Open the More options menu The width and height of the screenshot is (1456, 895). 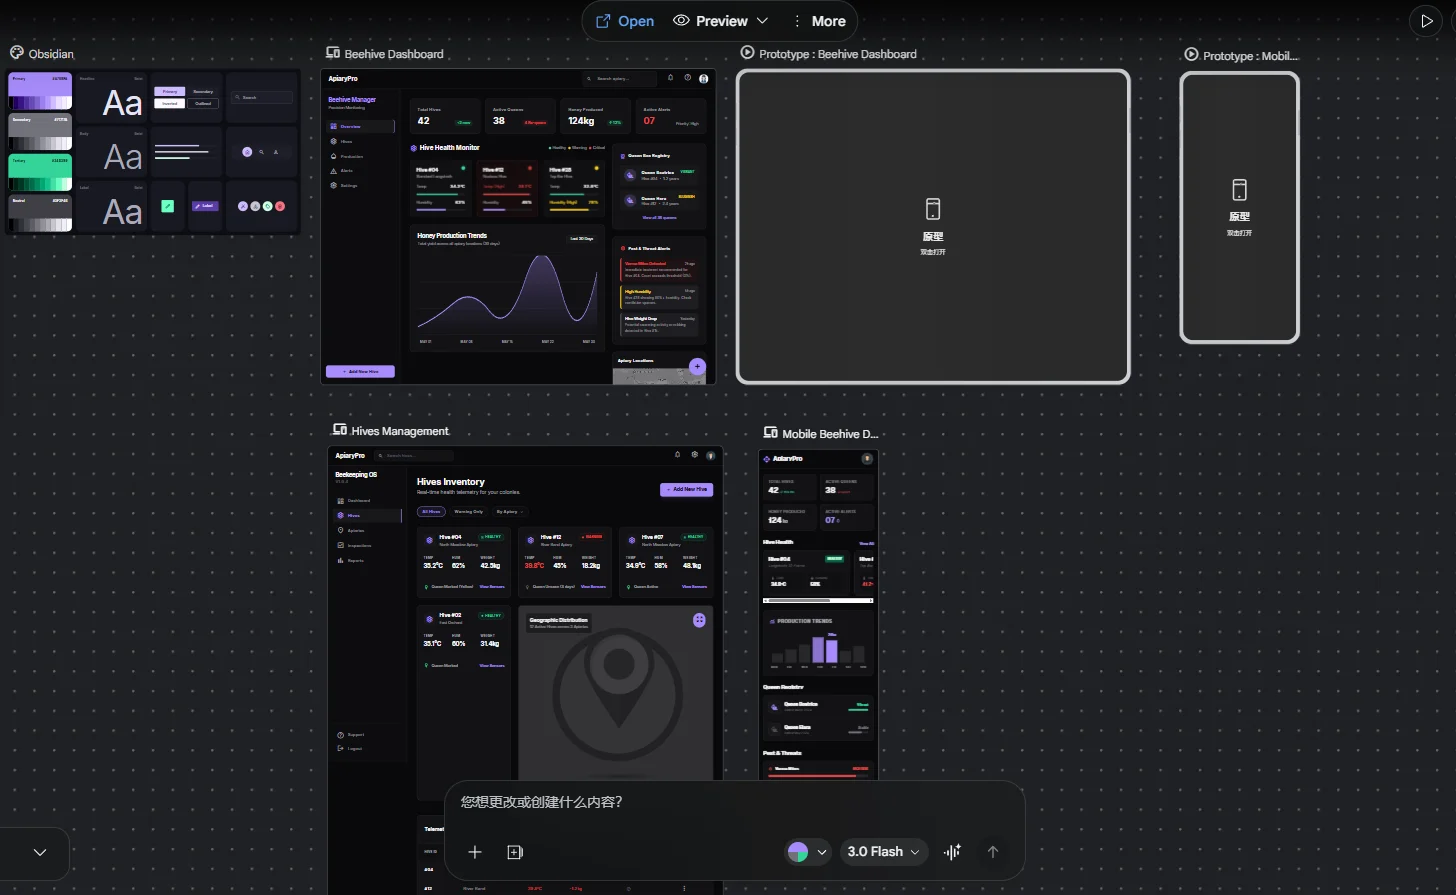click(818, 21)
